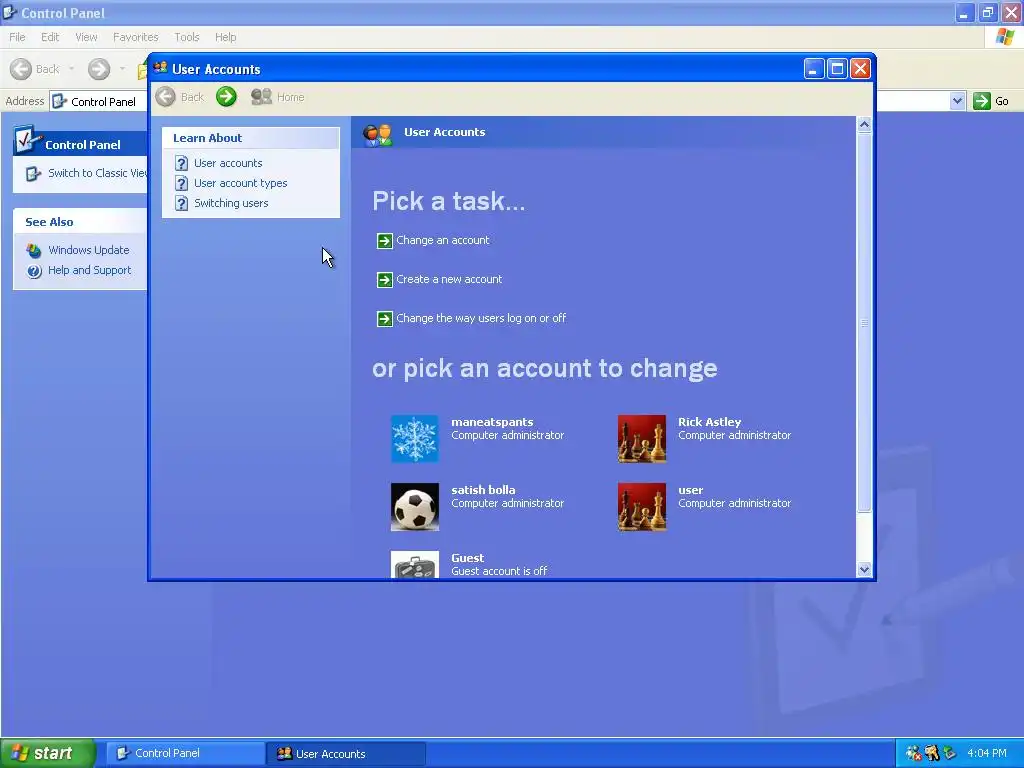Screen dimensions: 1024x768
Task: Open the Favorites menu
Action: click(135, 37)
